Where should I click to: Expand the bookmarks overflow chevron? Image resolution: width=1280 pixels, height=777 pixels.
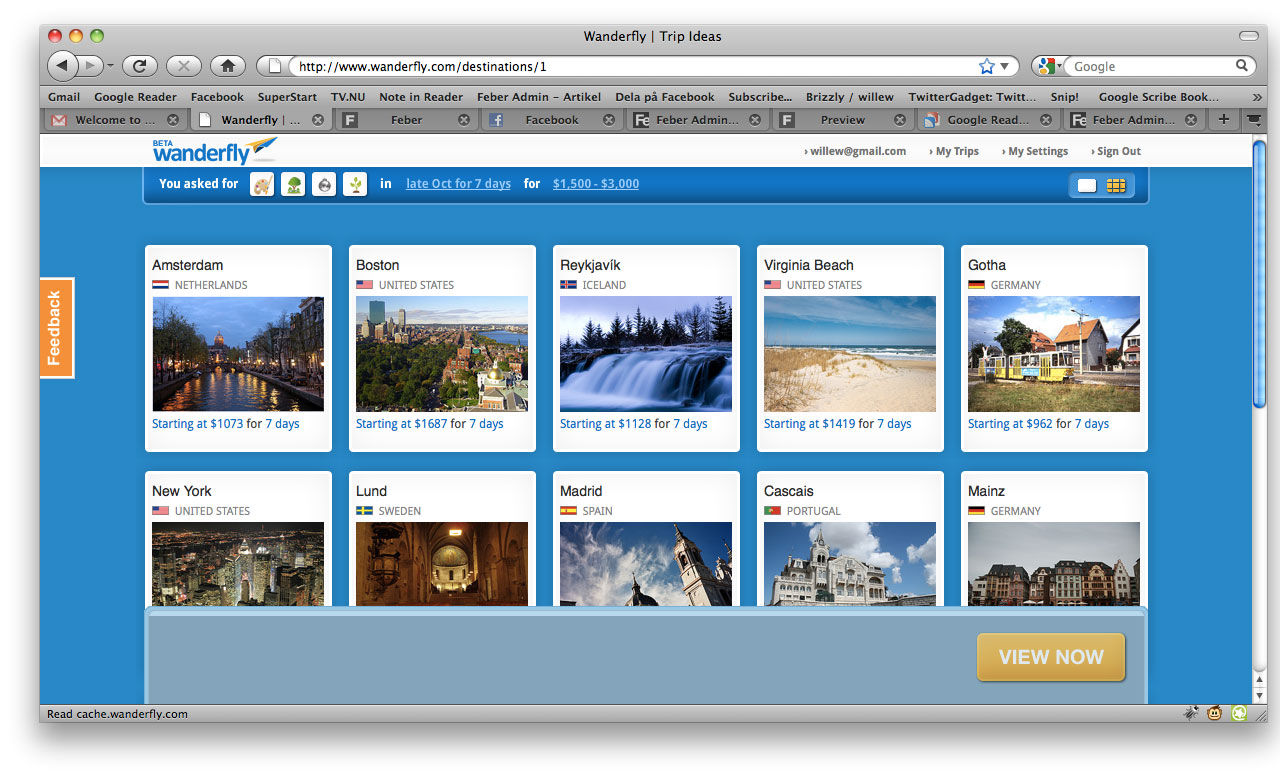(x=1256, y=97)
